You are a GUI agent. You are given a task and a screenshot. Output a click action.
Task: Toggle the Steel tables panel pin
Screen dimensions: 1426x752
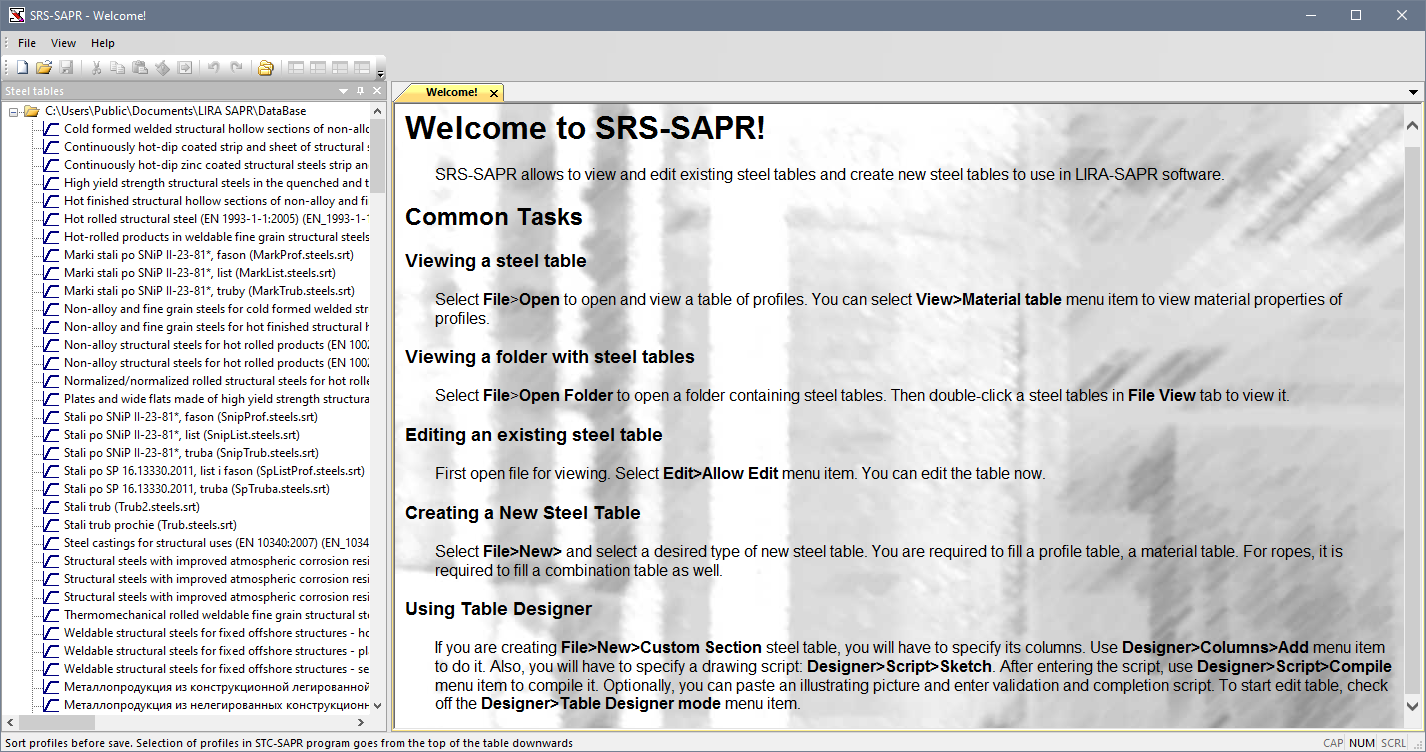point(361,91)
